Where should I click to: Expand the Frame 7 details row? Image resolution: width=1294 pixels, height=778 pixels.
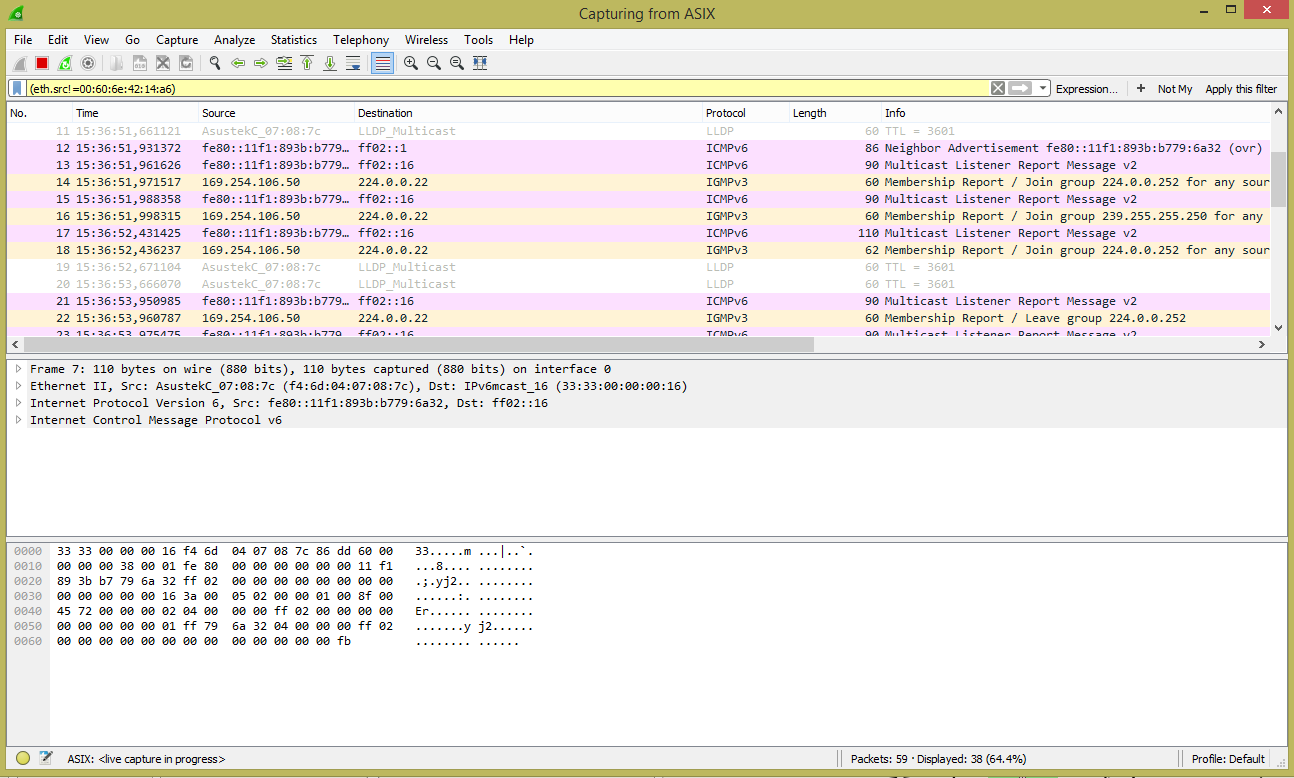click(18, 369)
